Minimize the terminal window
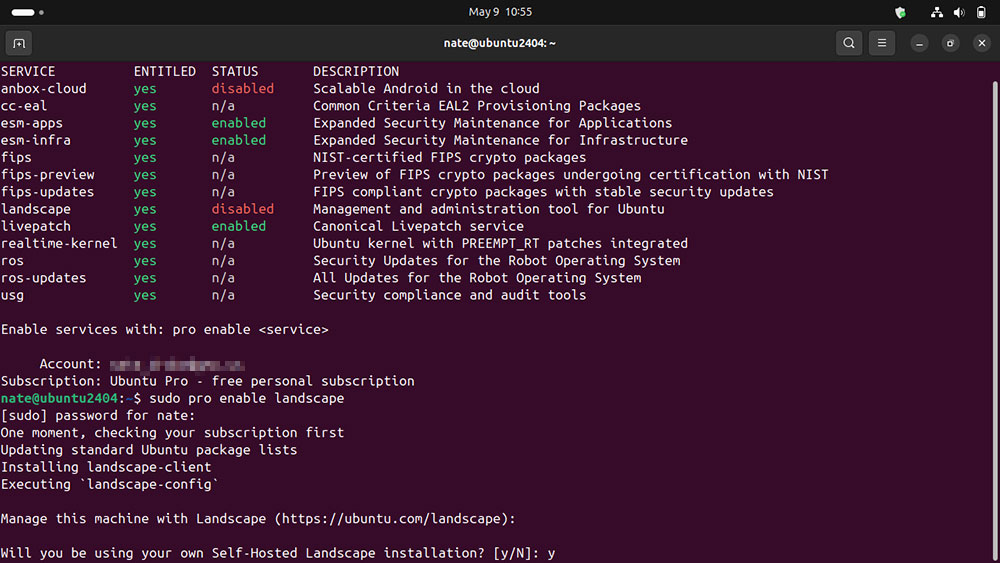Image resolution: width=1000 pixels, height=563 pixels. [x=919, y=43]
